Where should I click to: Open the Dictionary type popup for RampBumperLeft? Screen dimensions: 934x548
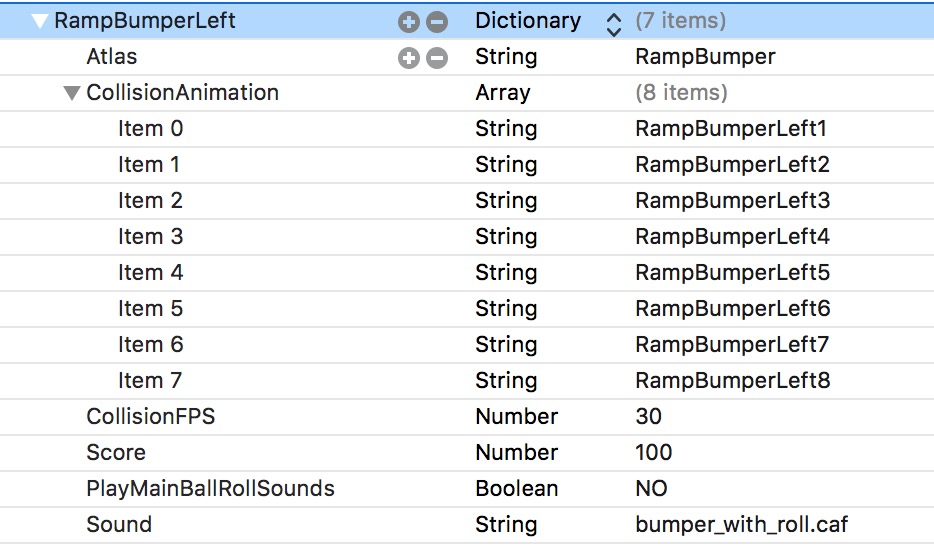(613, 22)
